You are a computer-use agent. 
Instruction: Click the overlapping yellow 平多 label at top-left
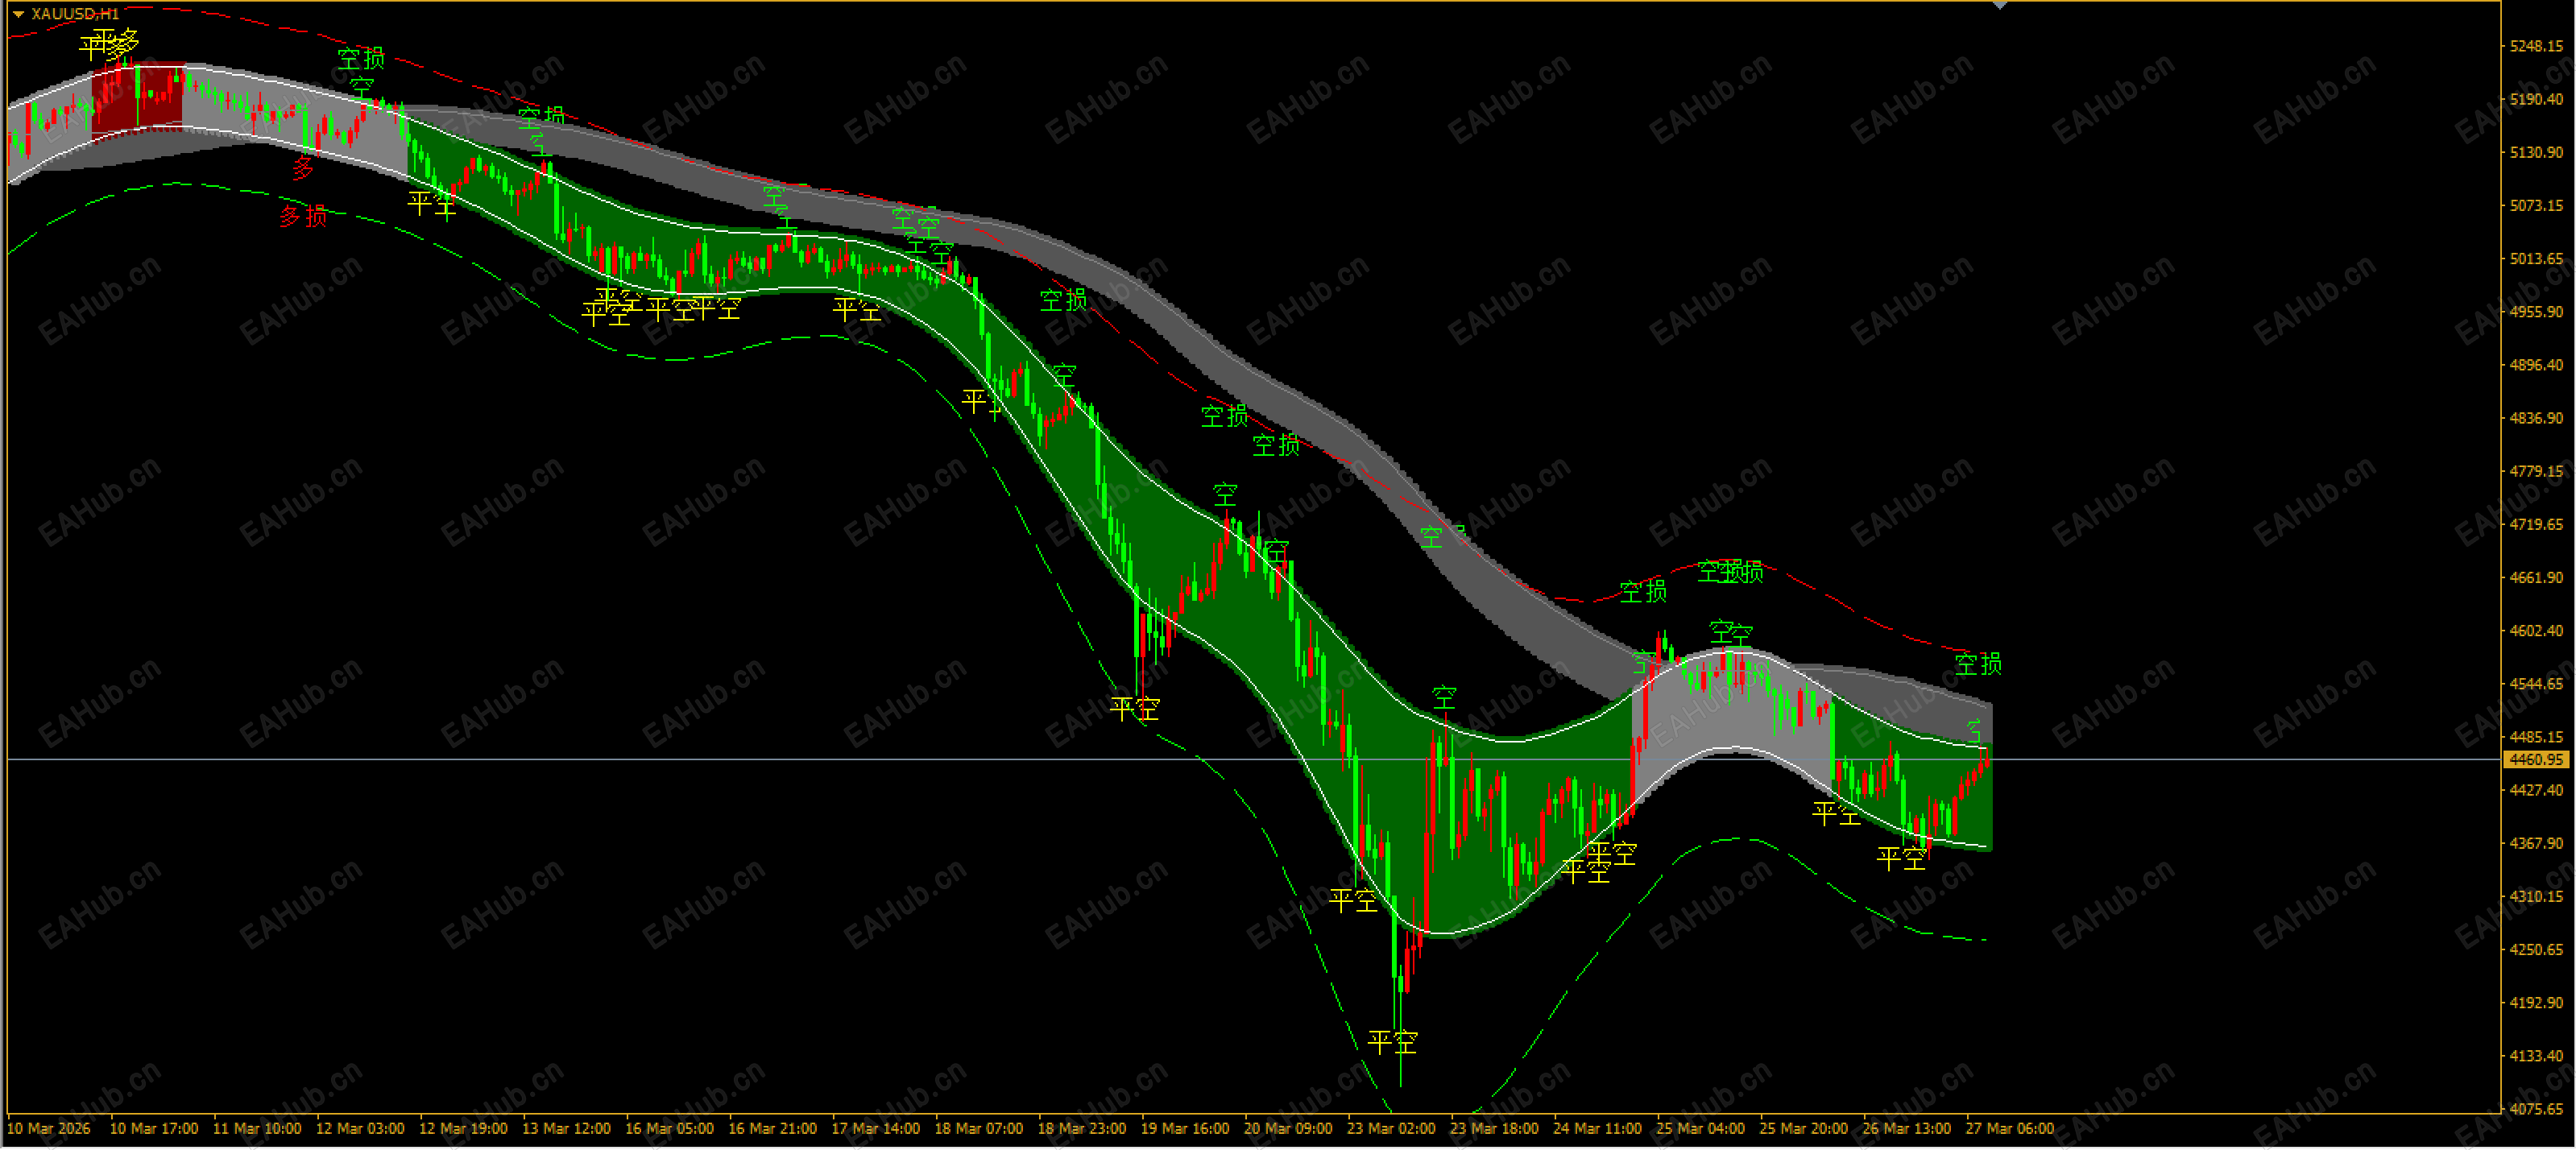point(108,44)
